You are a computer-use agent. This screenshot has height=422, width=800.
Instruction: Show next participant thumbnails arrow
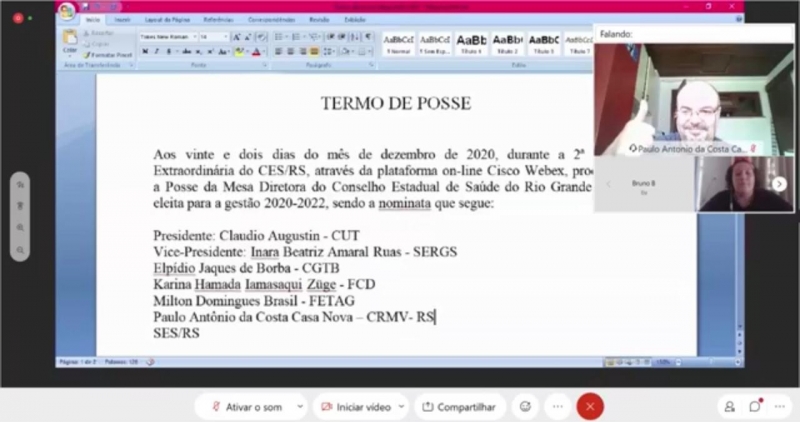(x=779, y=184)
